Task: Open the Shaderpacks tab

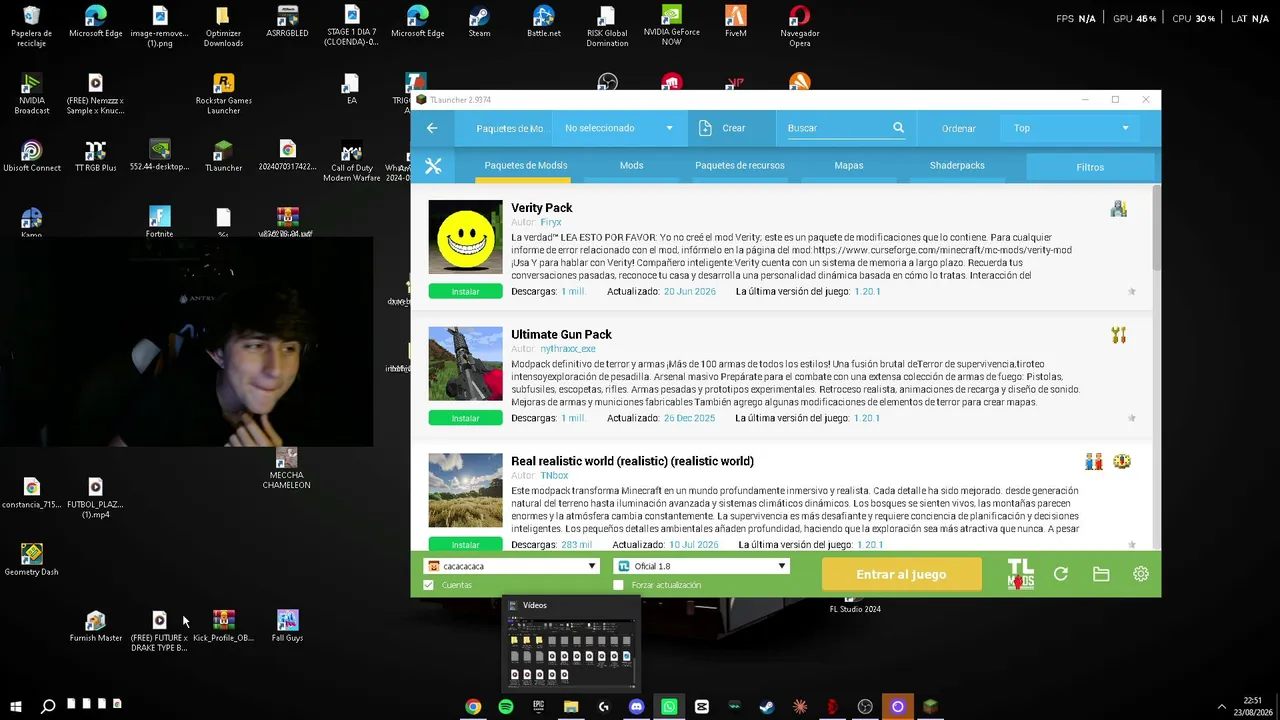Action: (957, 166)
